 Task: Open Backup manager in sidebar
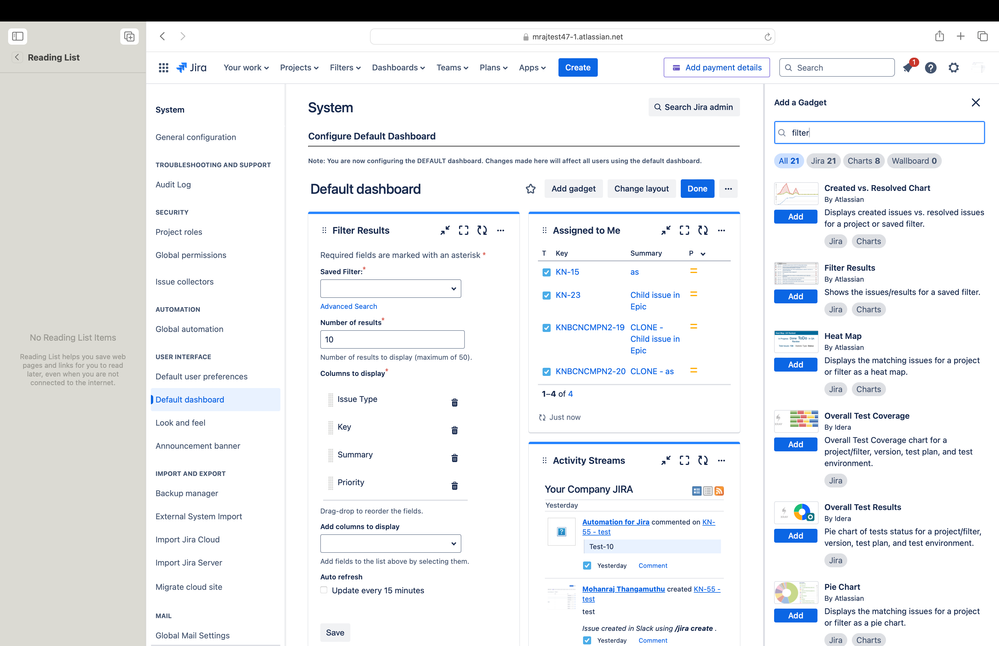(x=187, y=493)
